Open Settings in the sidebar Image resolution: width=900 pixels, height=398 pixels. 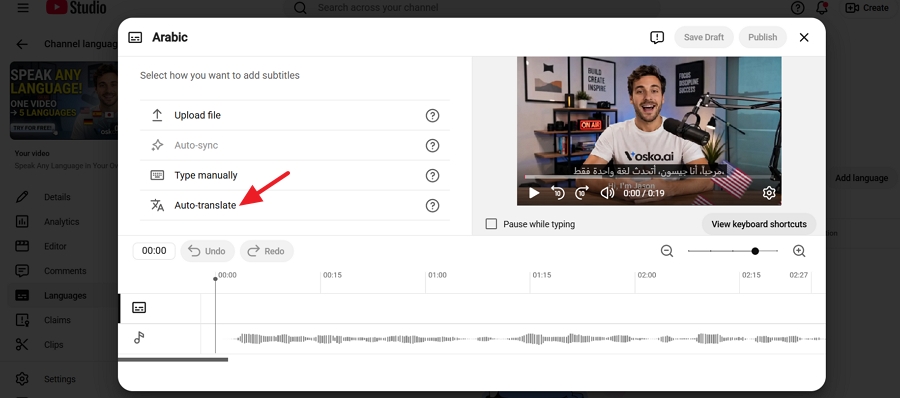60,380
